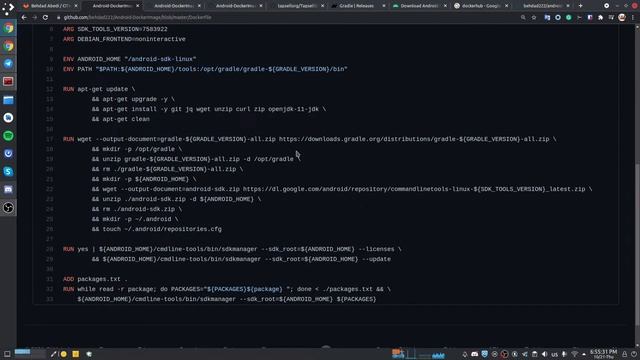Screen dimensions: 640x360
Task: Click the Discord icon in system tray
Action: click(x=474, y=354)
